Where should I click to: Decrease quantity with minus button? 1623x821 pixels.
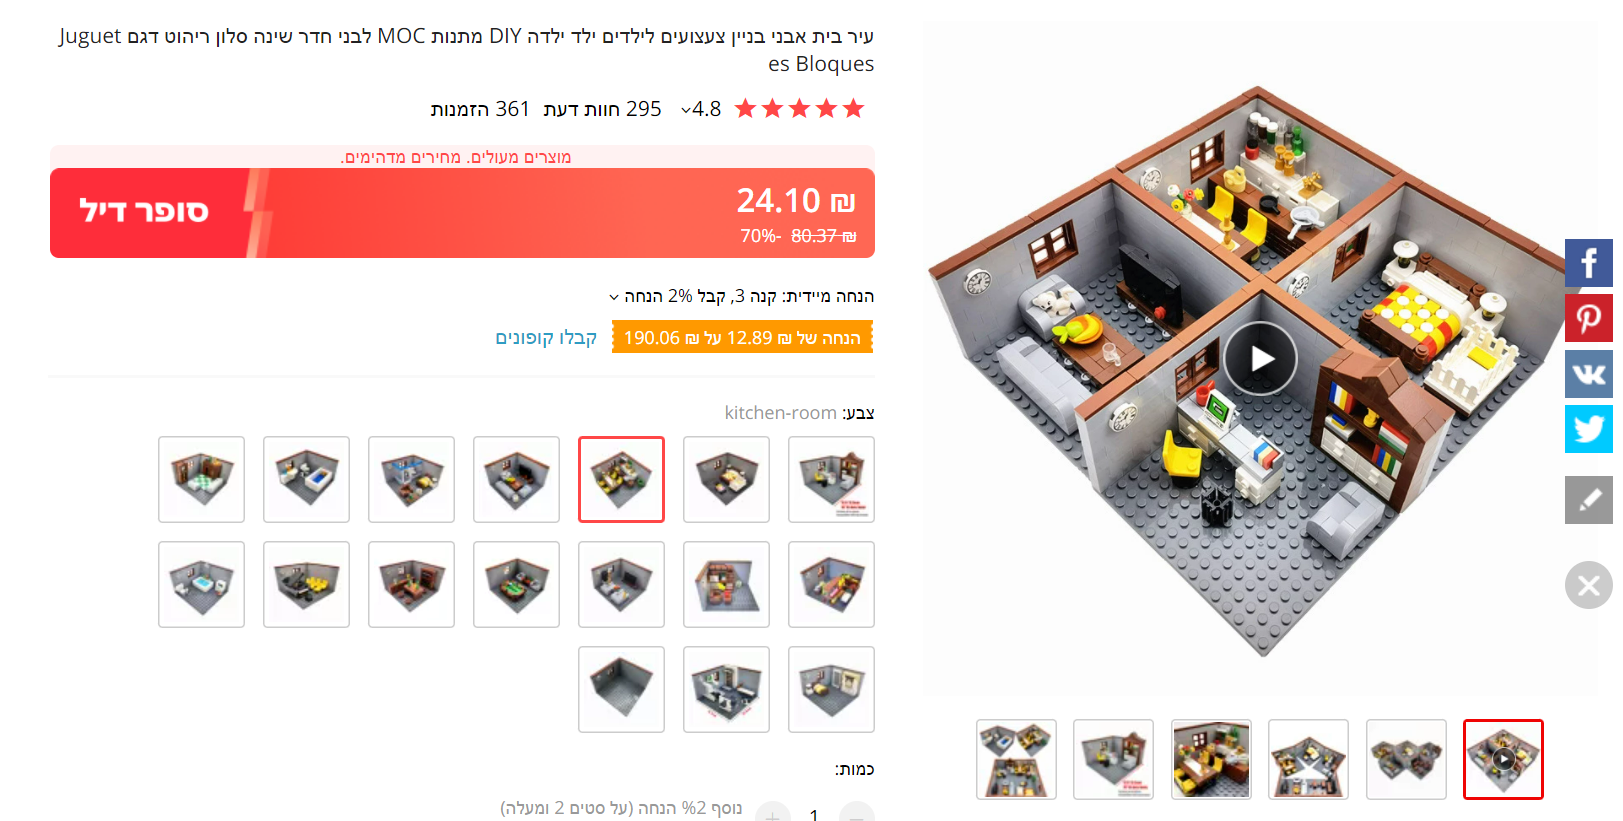(x=856, y=814)
